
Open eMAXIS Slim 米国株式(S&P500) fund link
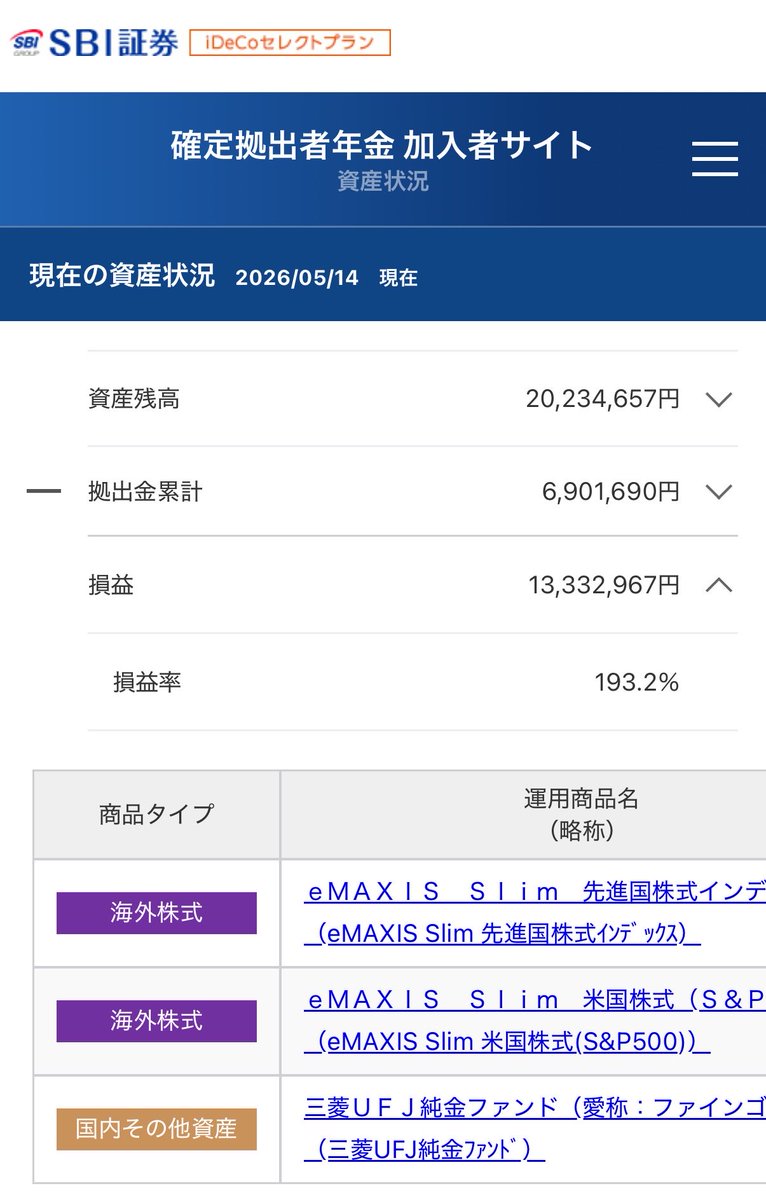[535, 1020]
